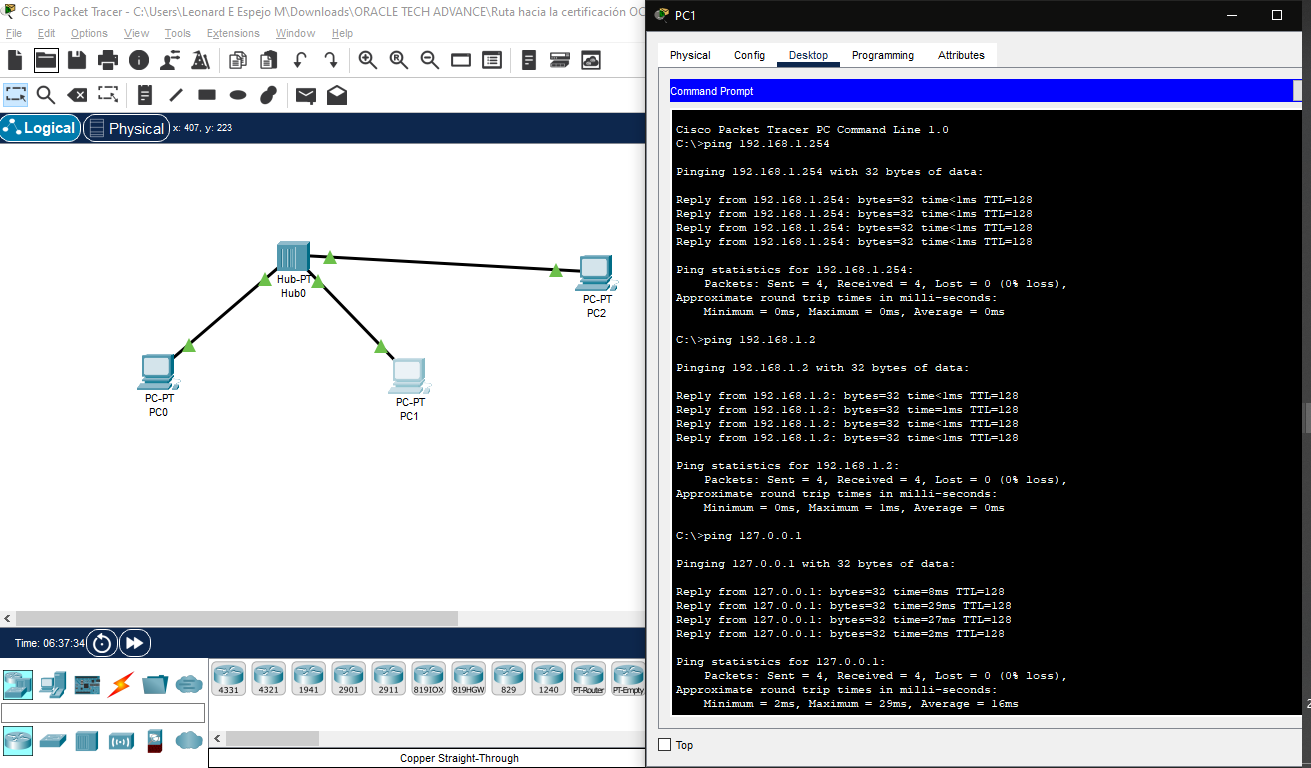This screenshot has width=1311, height=768.
Task: Click the Hub0 device in workspace
Action: [x=293, y=258]
